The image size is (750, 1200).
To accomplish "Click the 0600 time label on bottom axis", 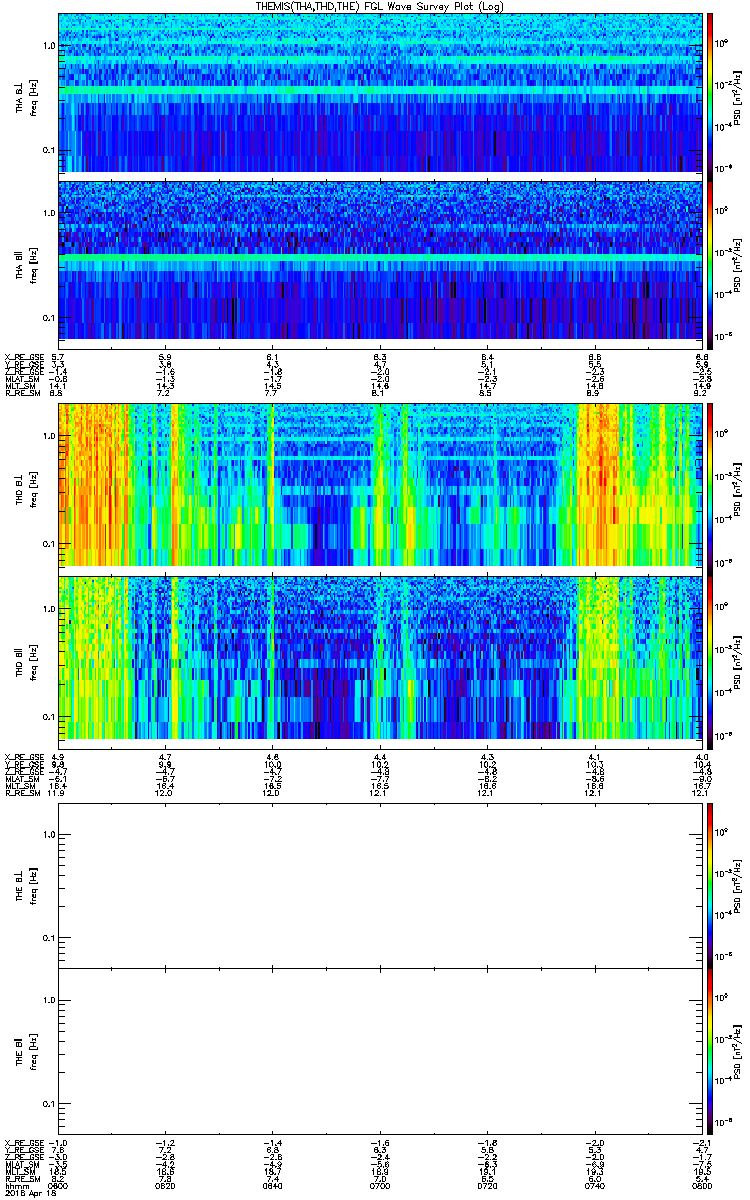I will tap(59, 1185).
